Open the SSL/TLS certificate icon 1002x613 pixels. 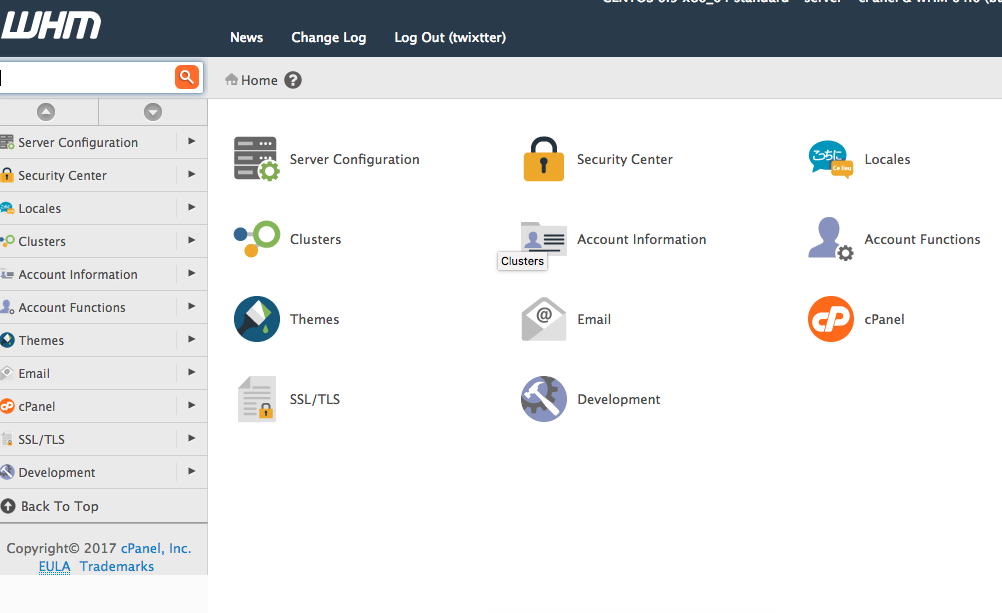point(256,399)
